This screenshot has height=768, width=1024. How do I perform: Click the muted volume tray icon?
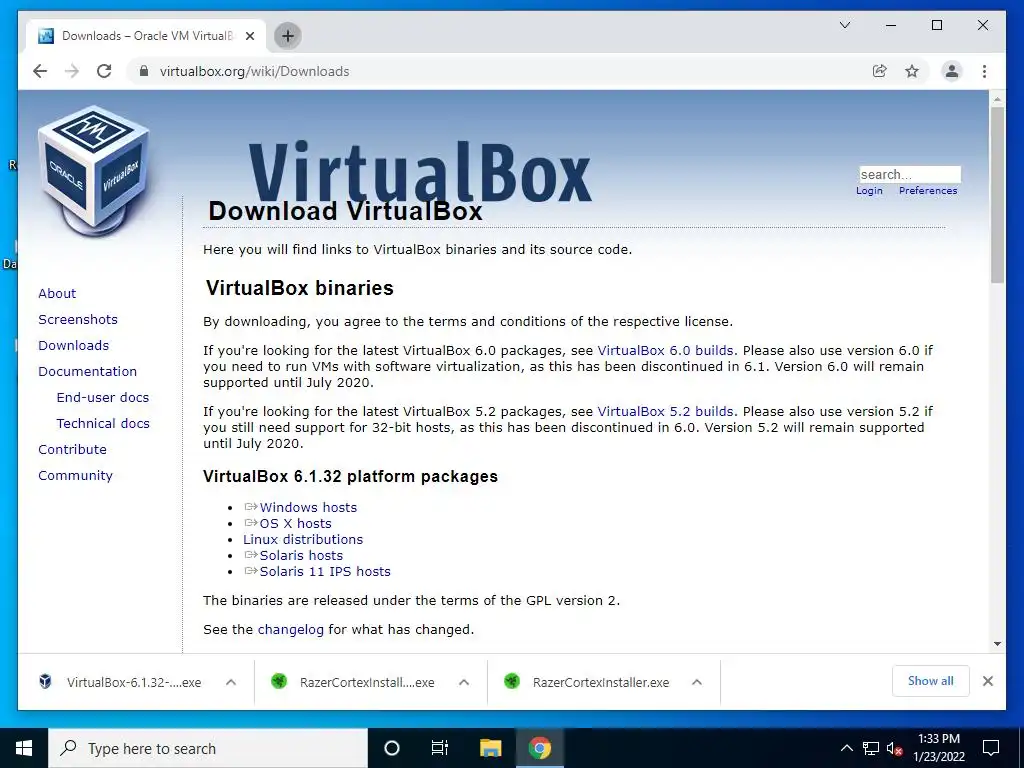[x=895, y=748]
